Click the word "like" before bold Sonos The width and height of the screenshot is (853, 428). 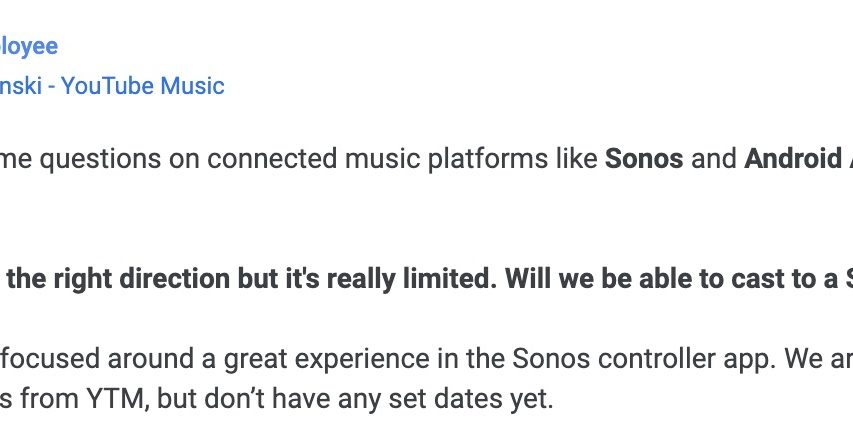click(x=575, y=159)
